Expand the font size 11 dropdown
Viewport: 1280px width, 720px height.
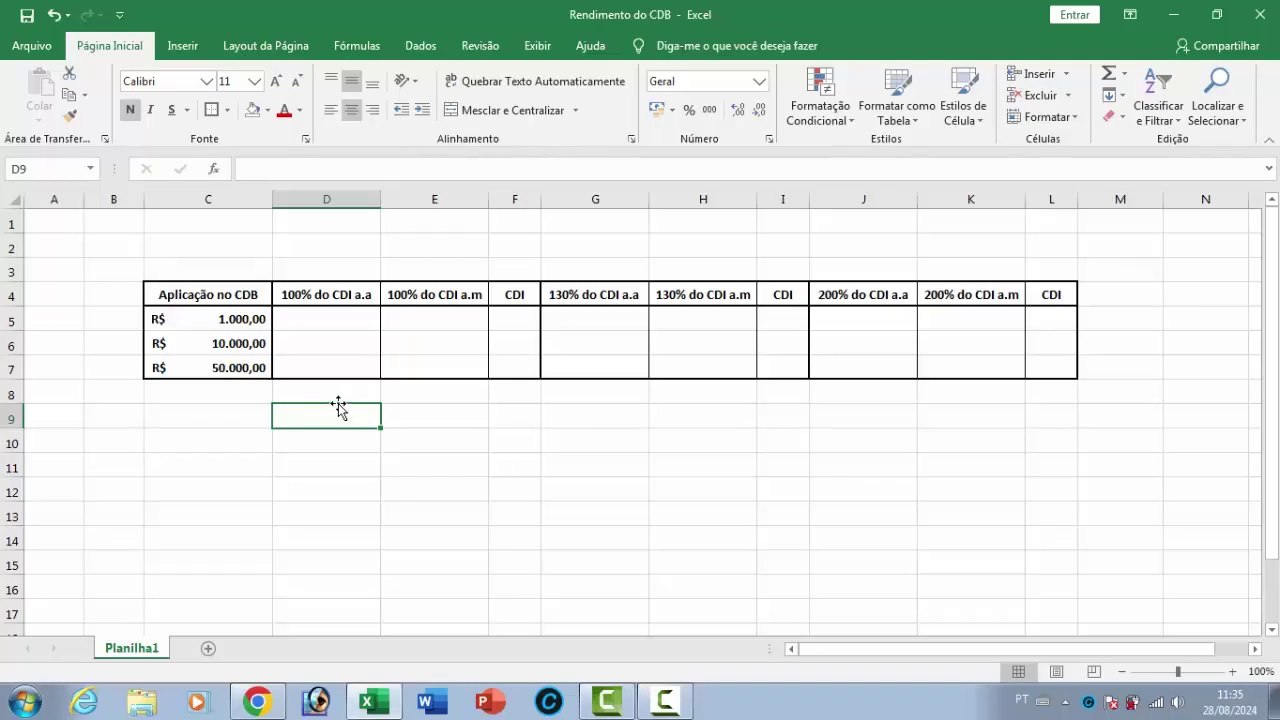tap(255, 81)
